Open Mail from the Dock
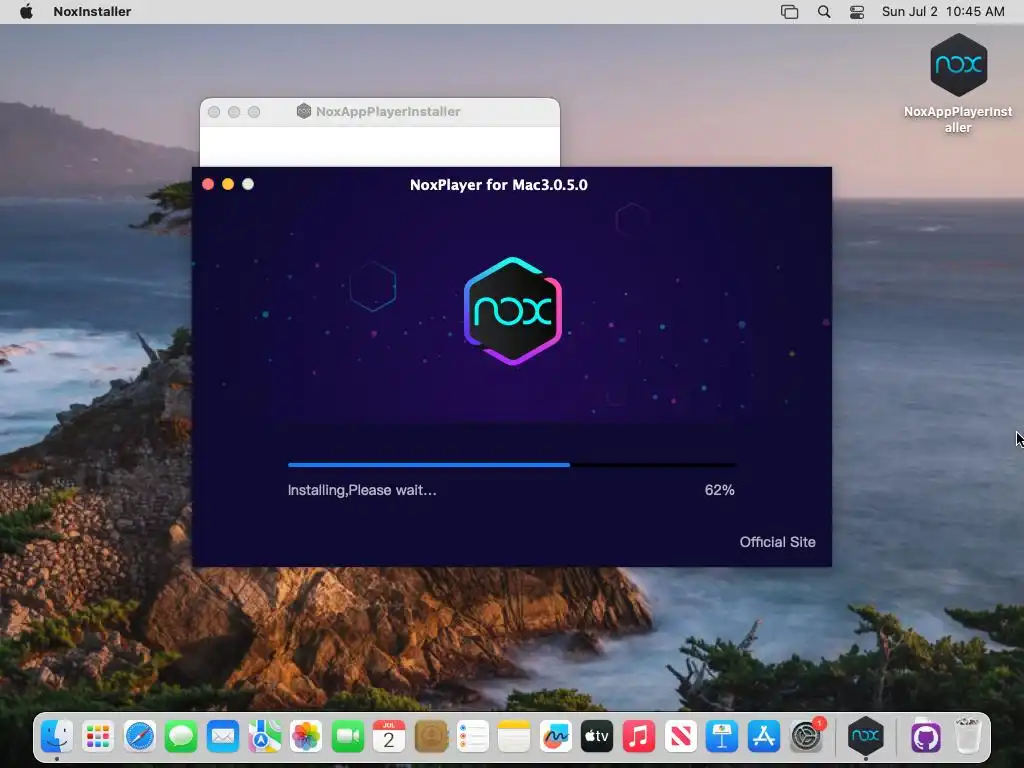 [223, 737]
